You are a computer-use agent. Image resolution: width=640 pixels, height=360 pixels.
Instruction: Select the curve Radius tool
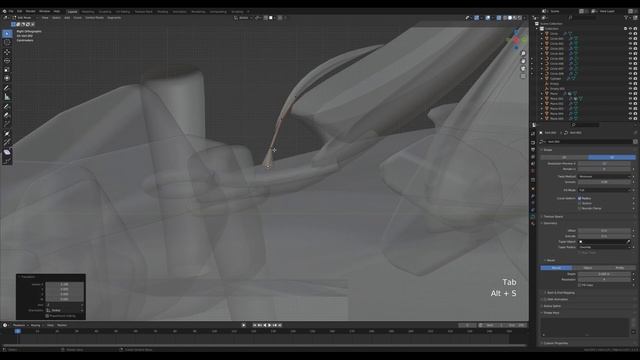[x=7, y=133]
